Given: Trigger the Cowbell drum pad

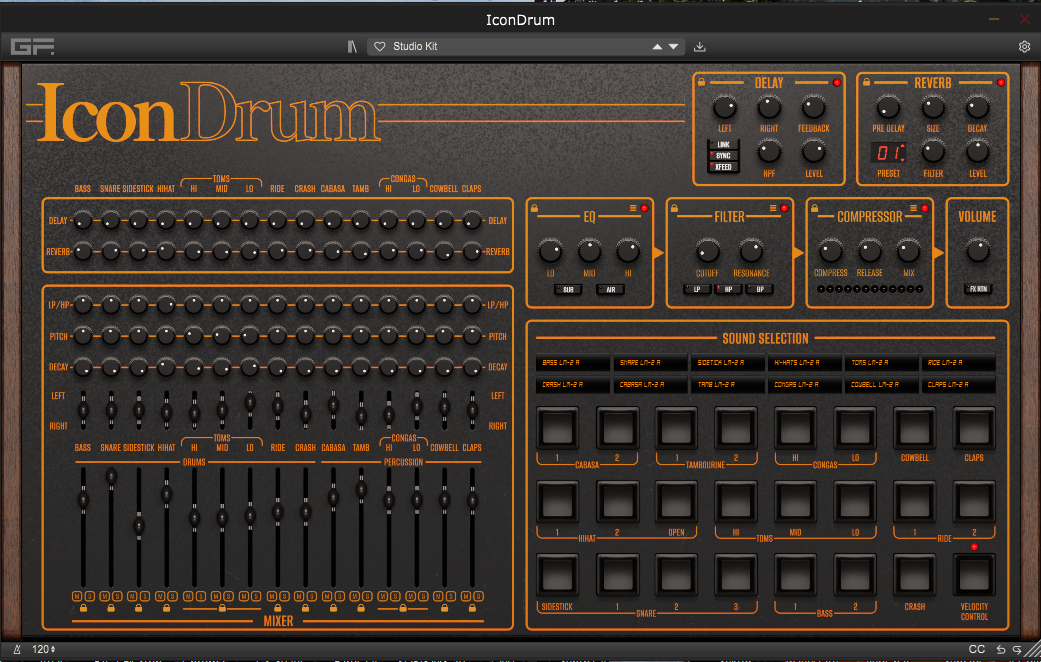Looking at the screenshot, I should tap(914, 428).
